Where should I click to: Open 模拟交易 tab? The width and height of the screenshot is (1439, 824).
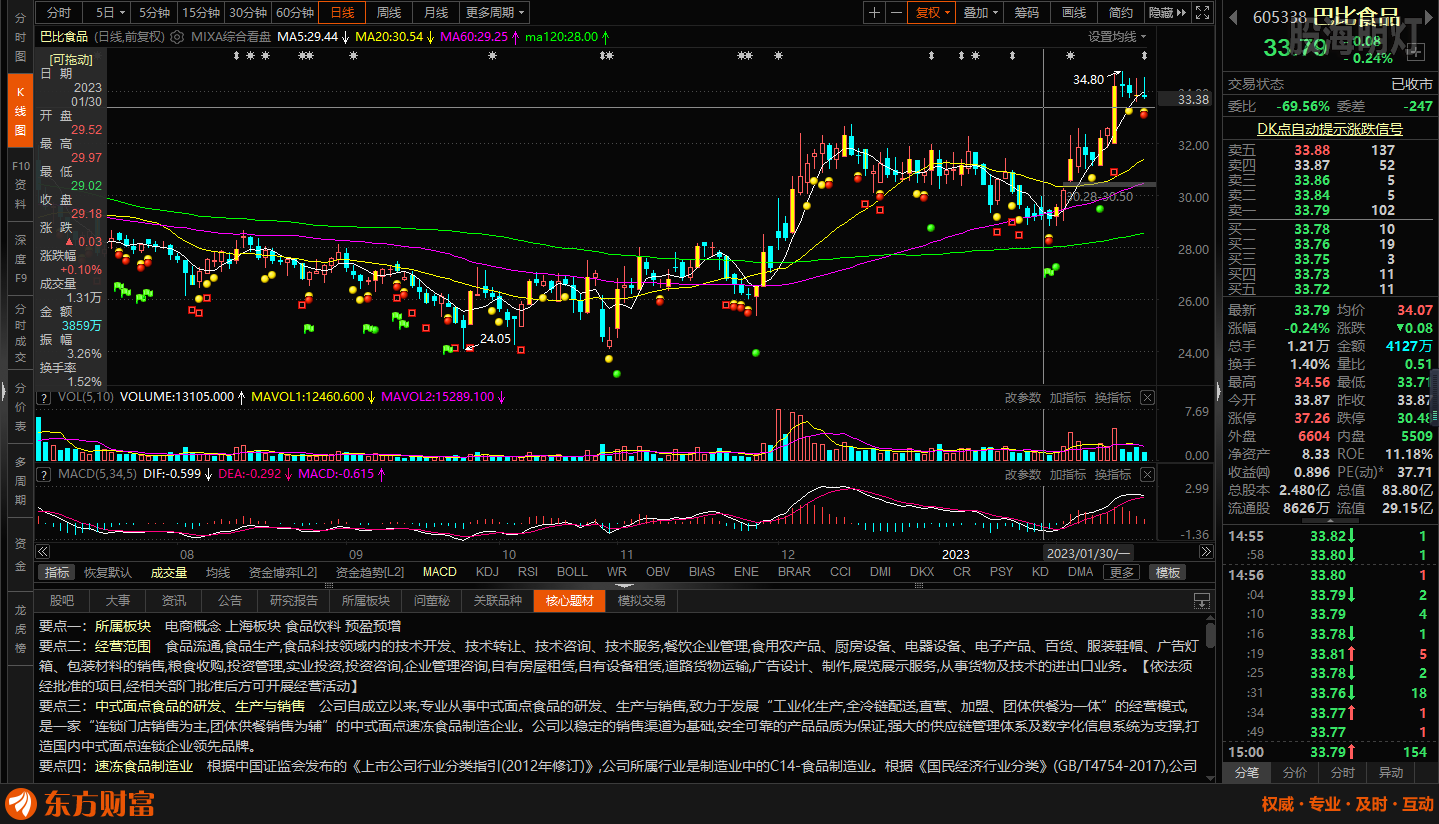coord(641,601)
